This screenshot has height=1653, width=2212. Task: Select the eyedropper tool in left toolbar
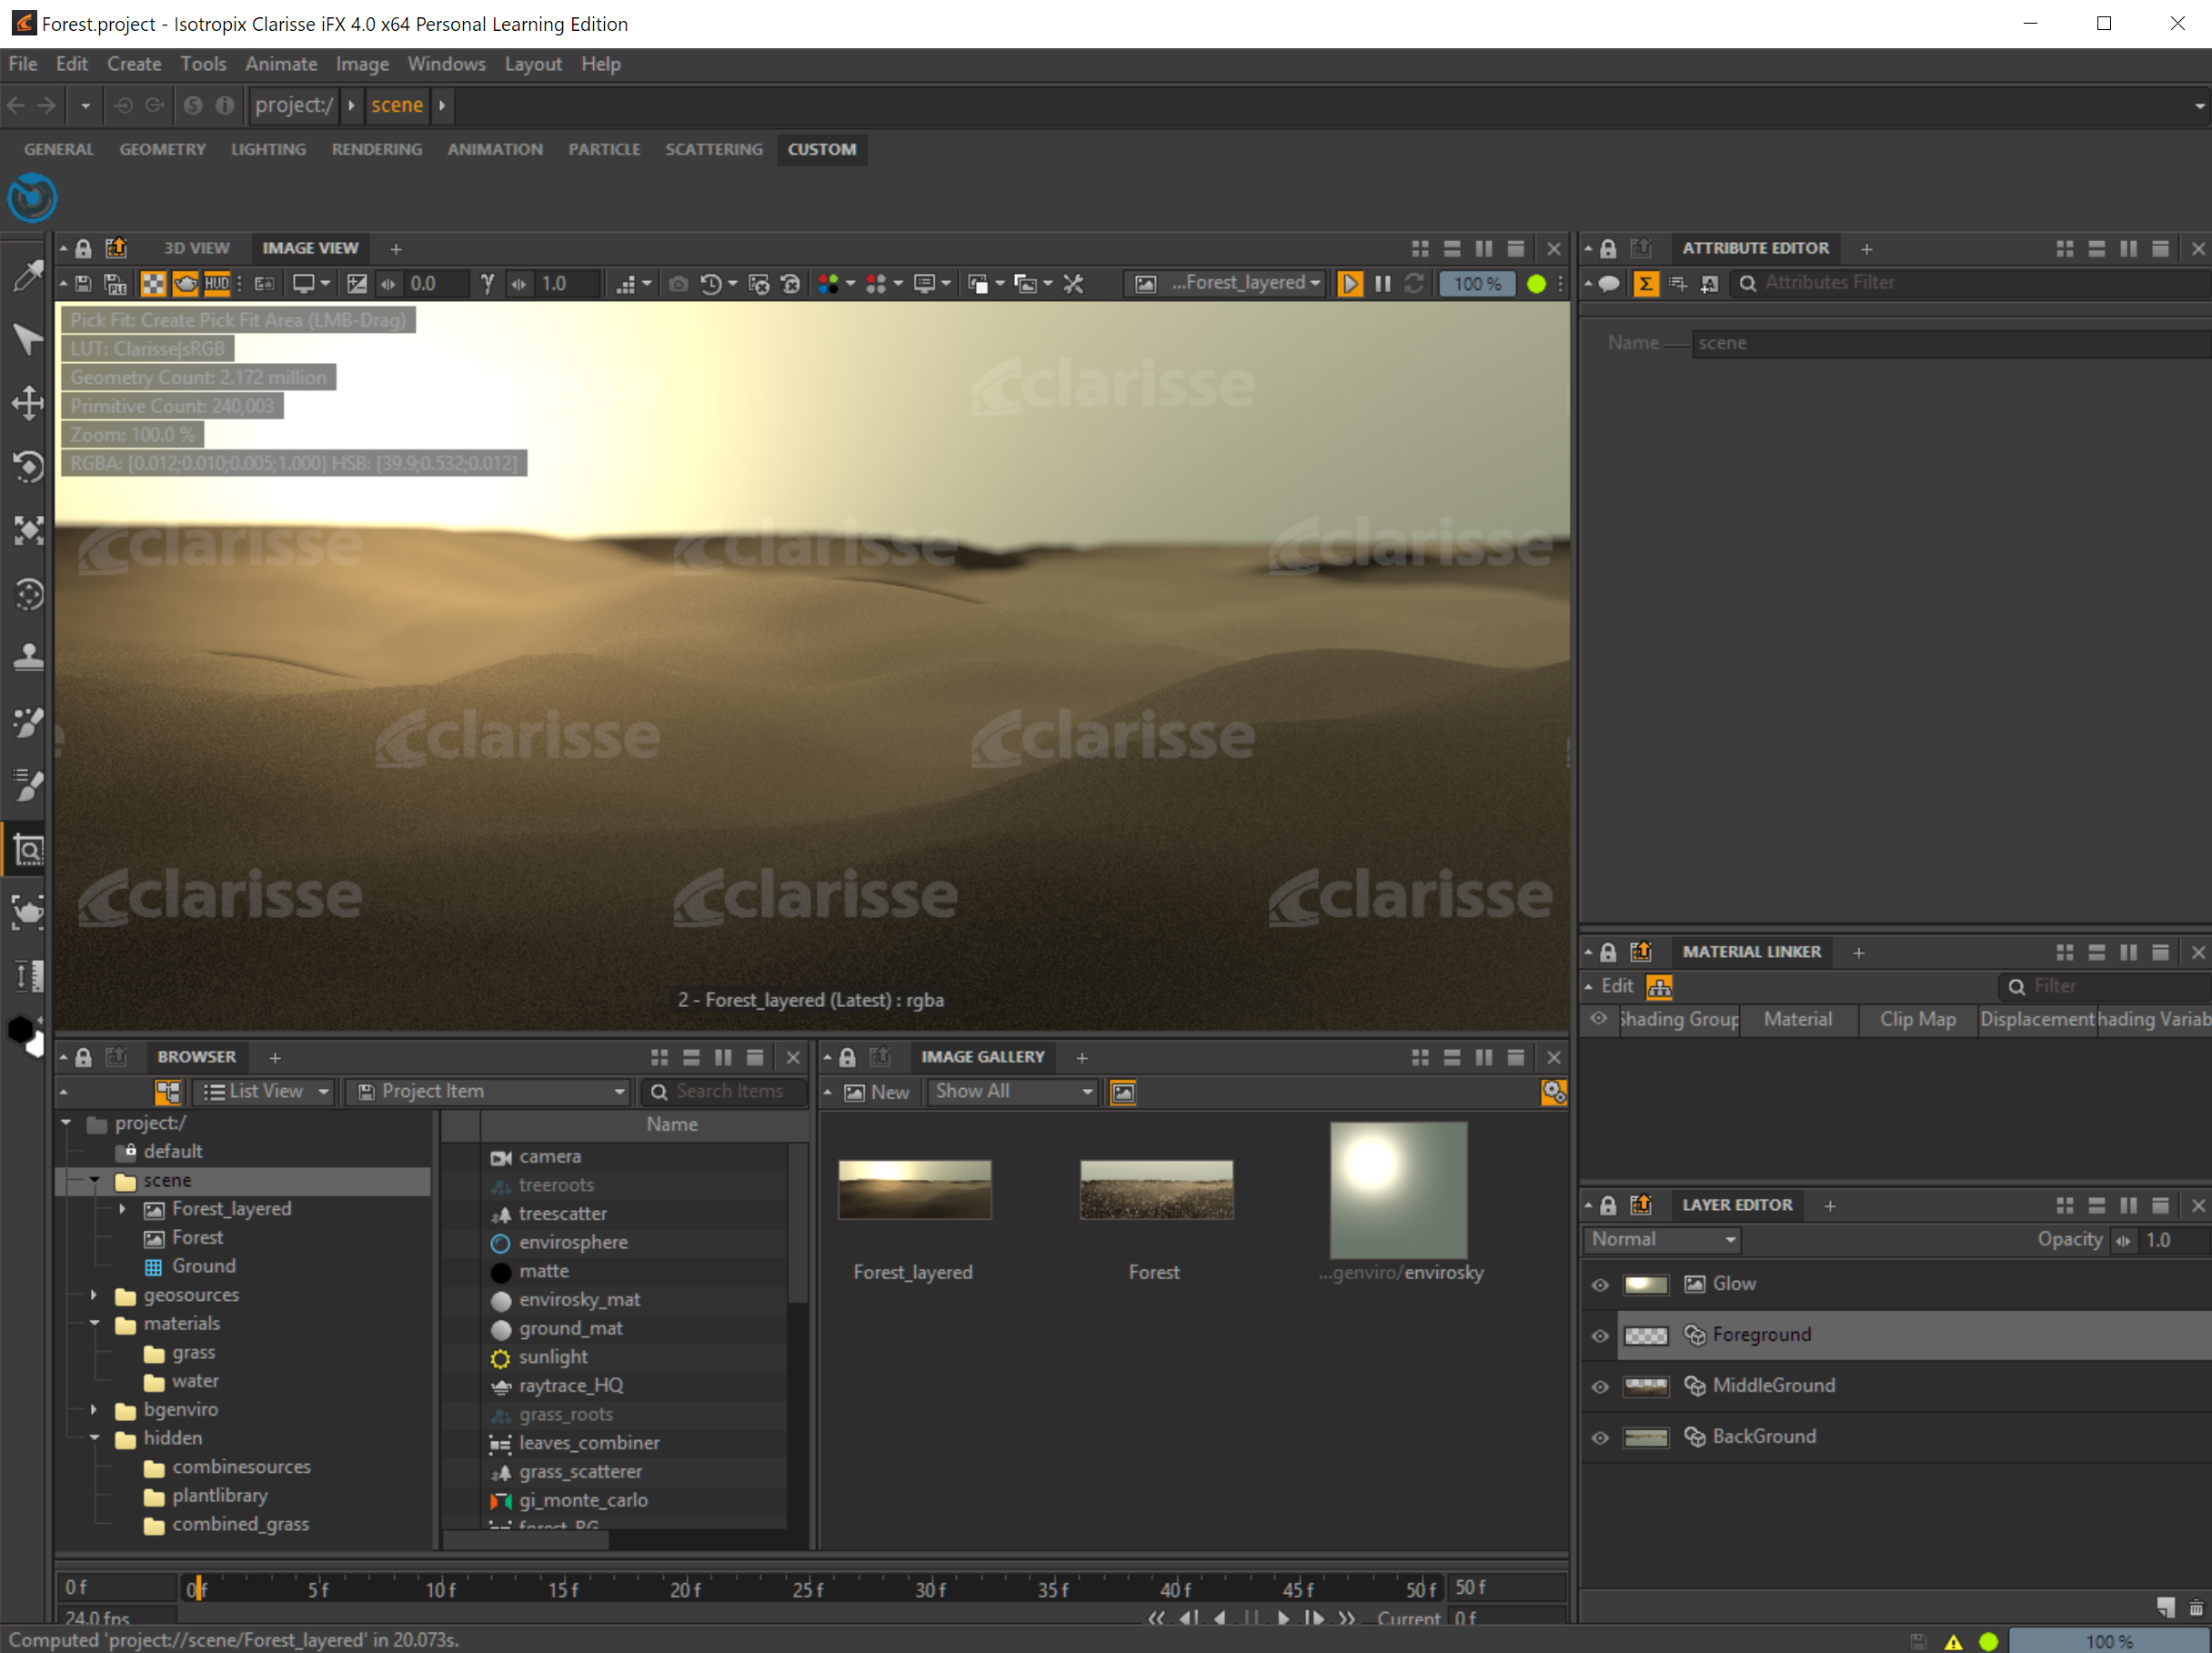click(x=28, y=276)
